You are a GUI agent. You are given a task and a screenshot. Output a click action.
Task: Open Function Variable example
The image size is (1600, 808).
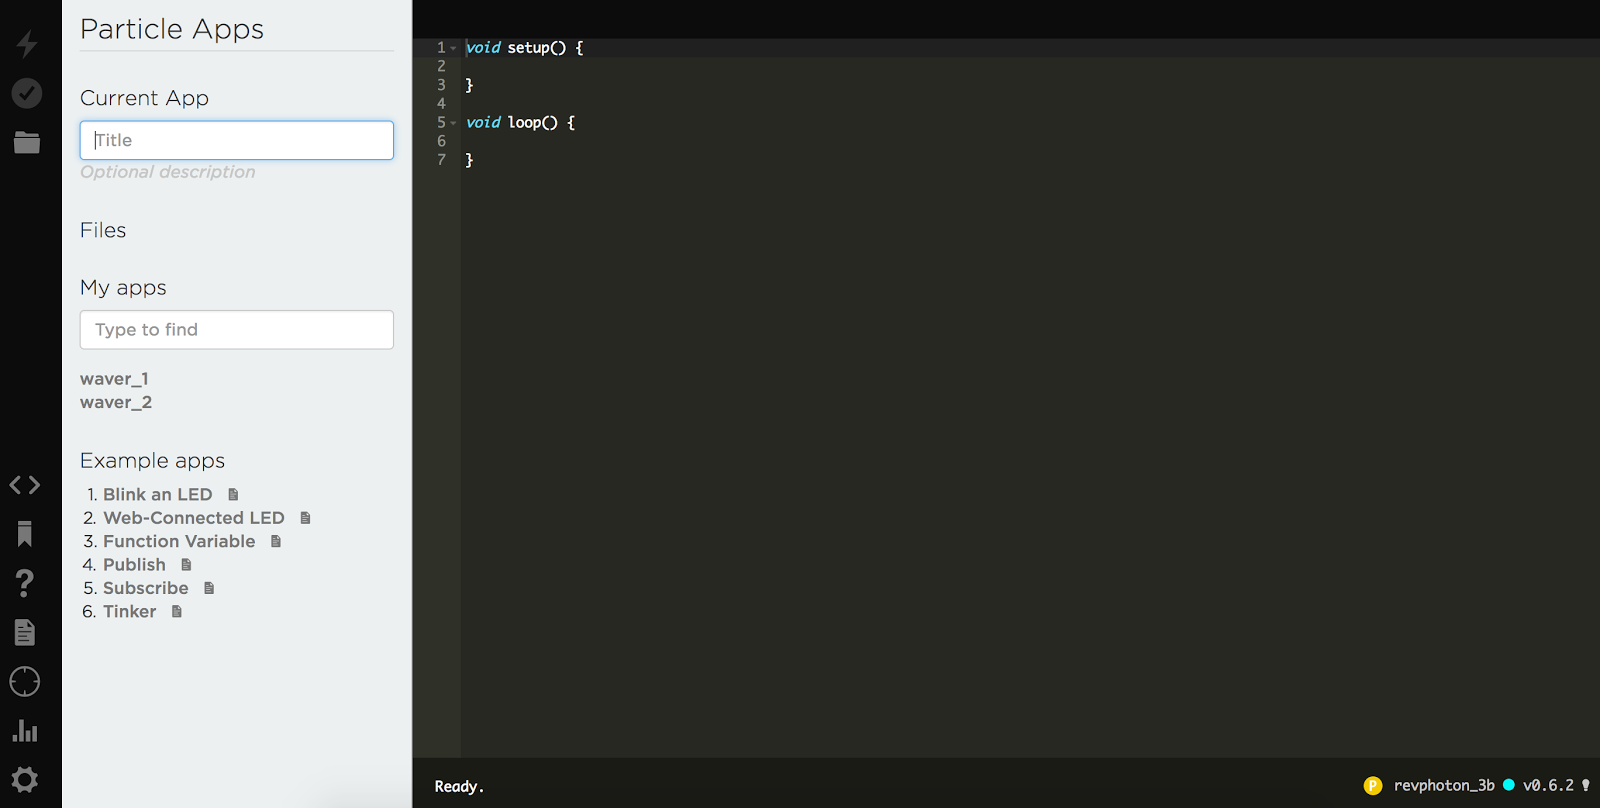pyautogui.click(x=179, y=541)
